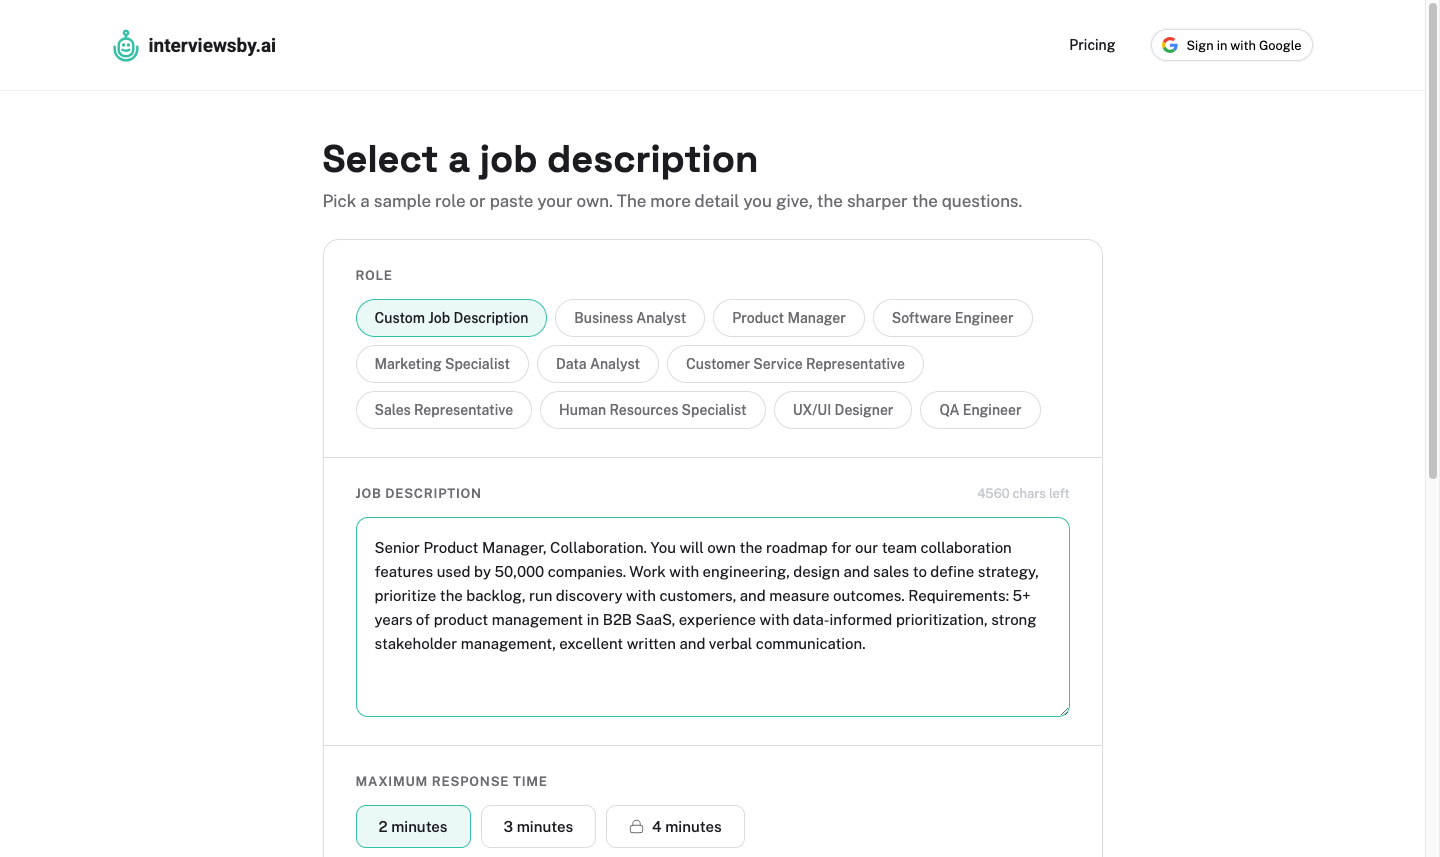Select Human Resources Specialist role
The image size is (1440, 857).
coord(653,410)
